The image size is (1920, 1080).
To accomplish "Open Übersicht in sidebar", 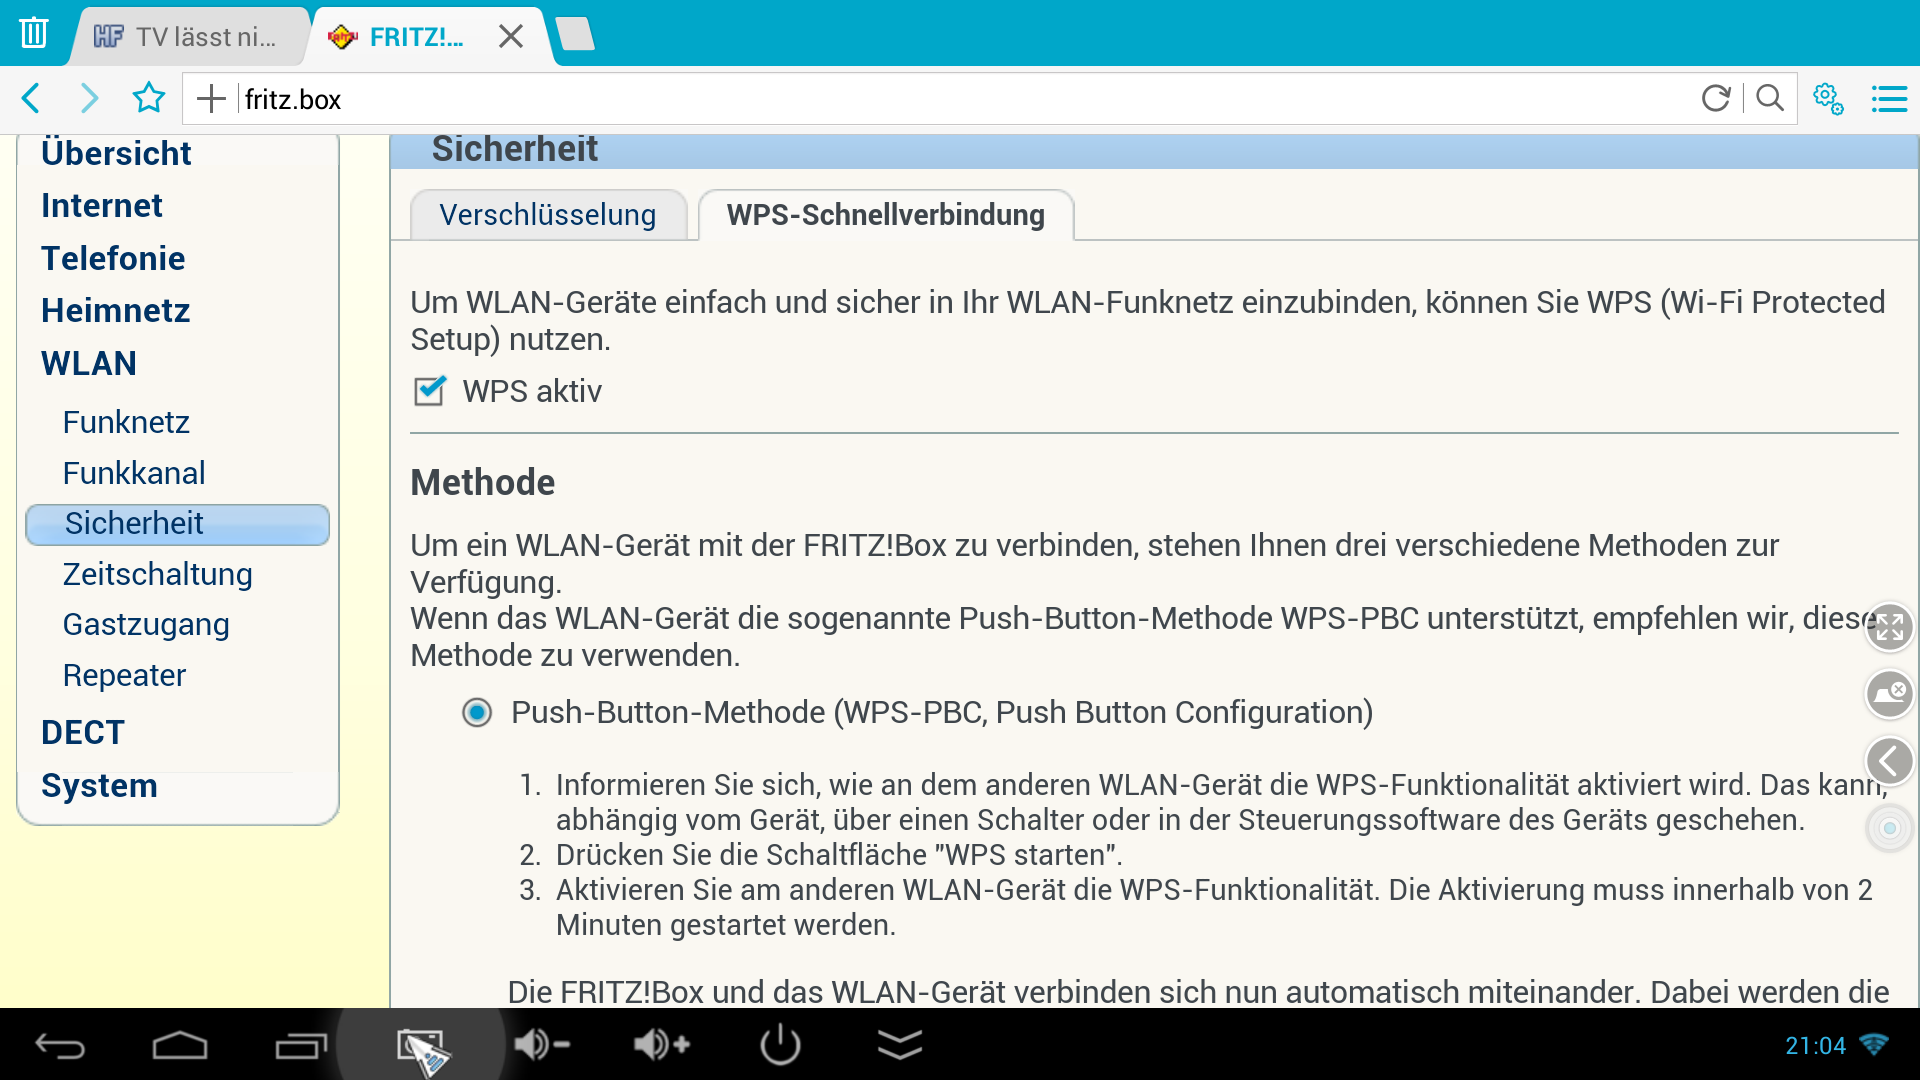I will tap(116, 153).
